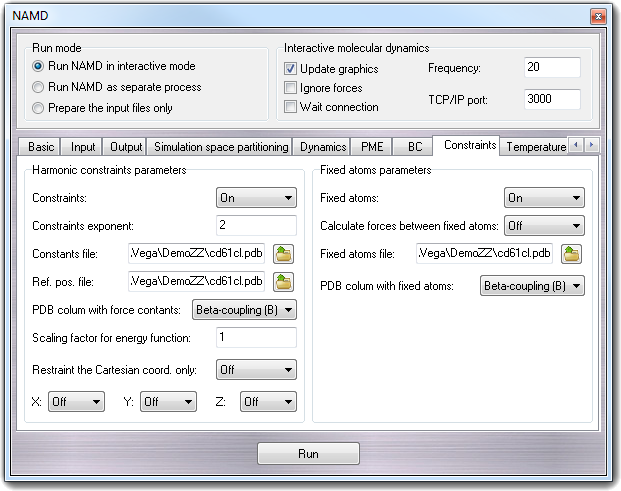Toggle the Ignore forces checkbox
621x491 pixels.
[291, 88]
